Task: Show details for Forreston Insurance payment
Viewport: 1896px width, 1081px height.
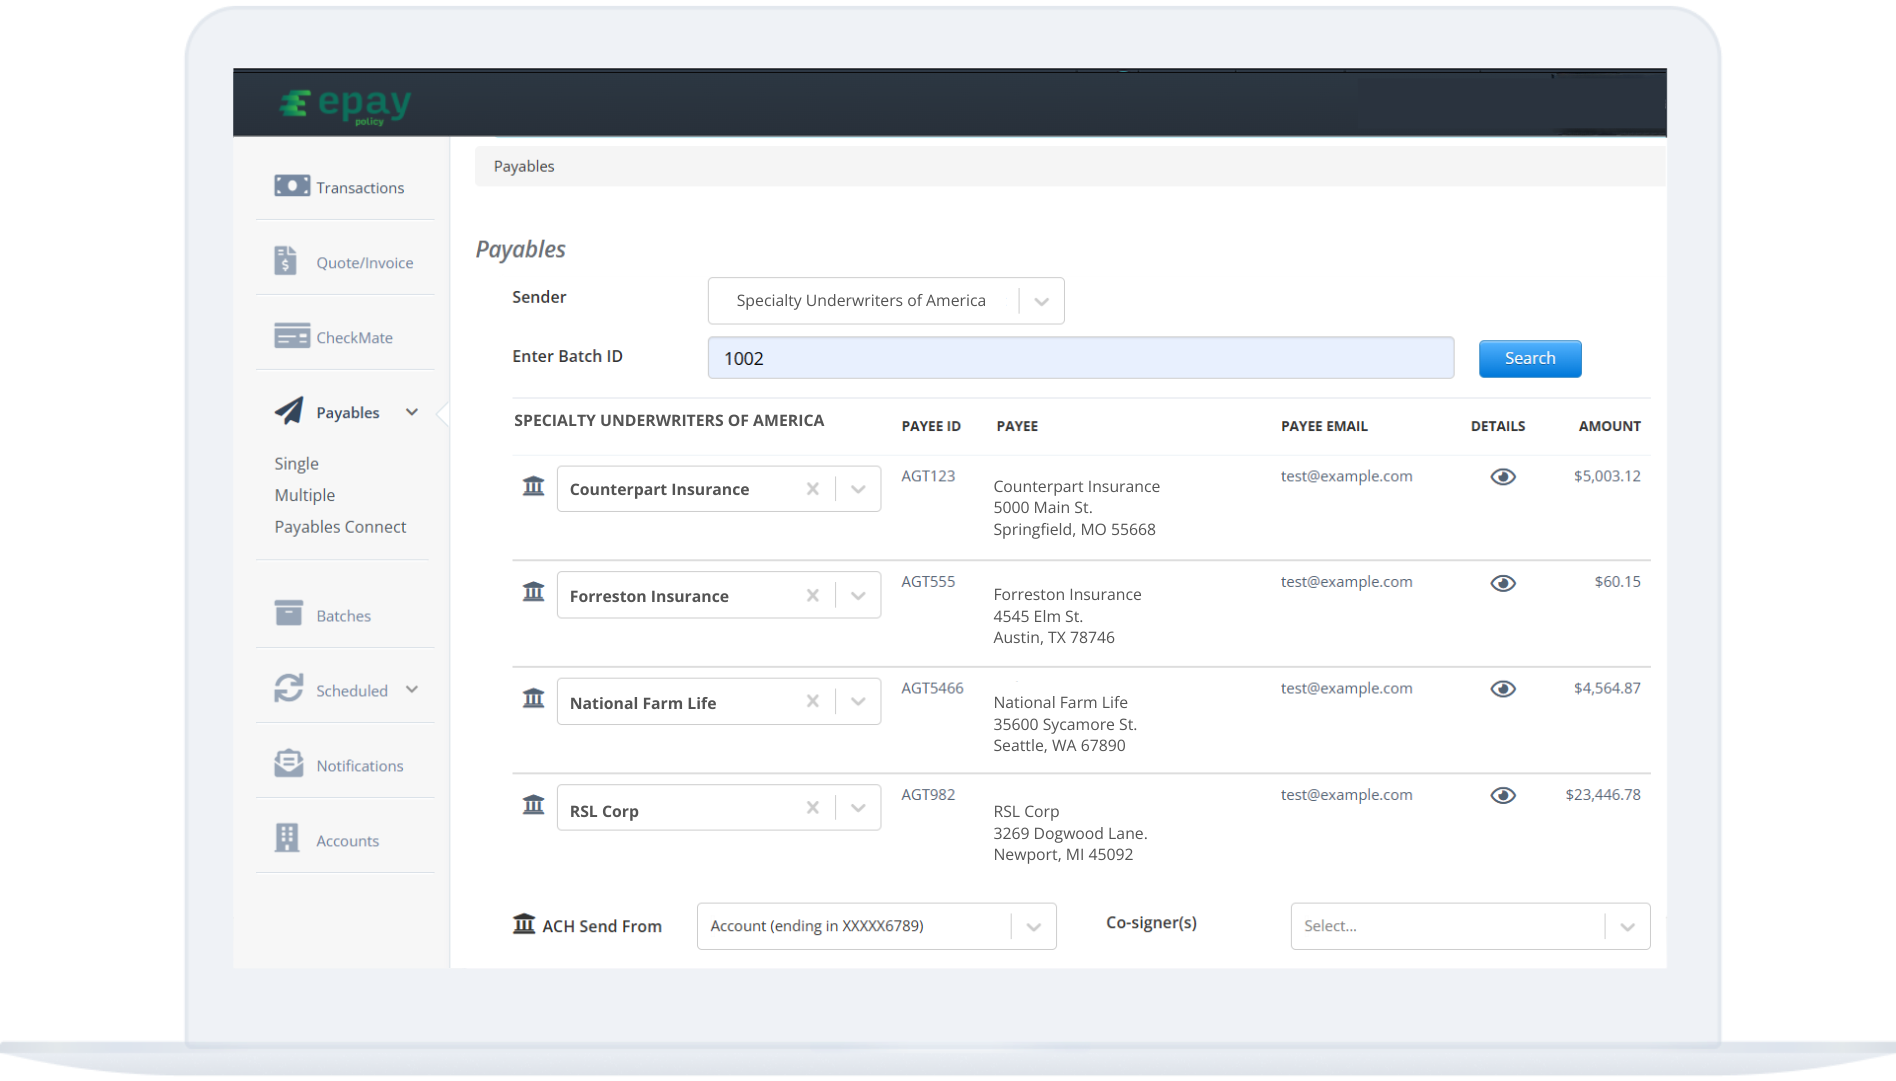Action: click(x=1502, y=583)
